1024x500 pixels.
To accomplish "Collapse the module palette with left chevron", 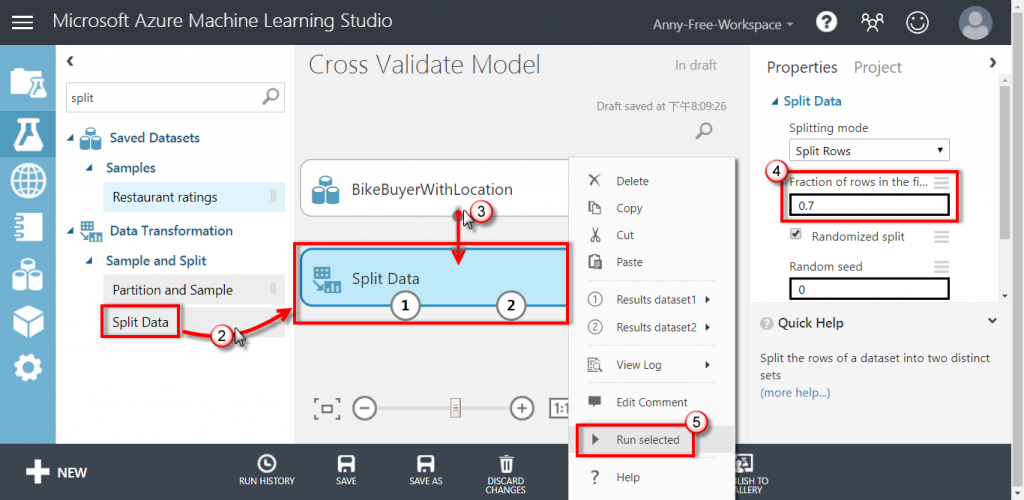I will click(71, 61).
